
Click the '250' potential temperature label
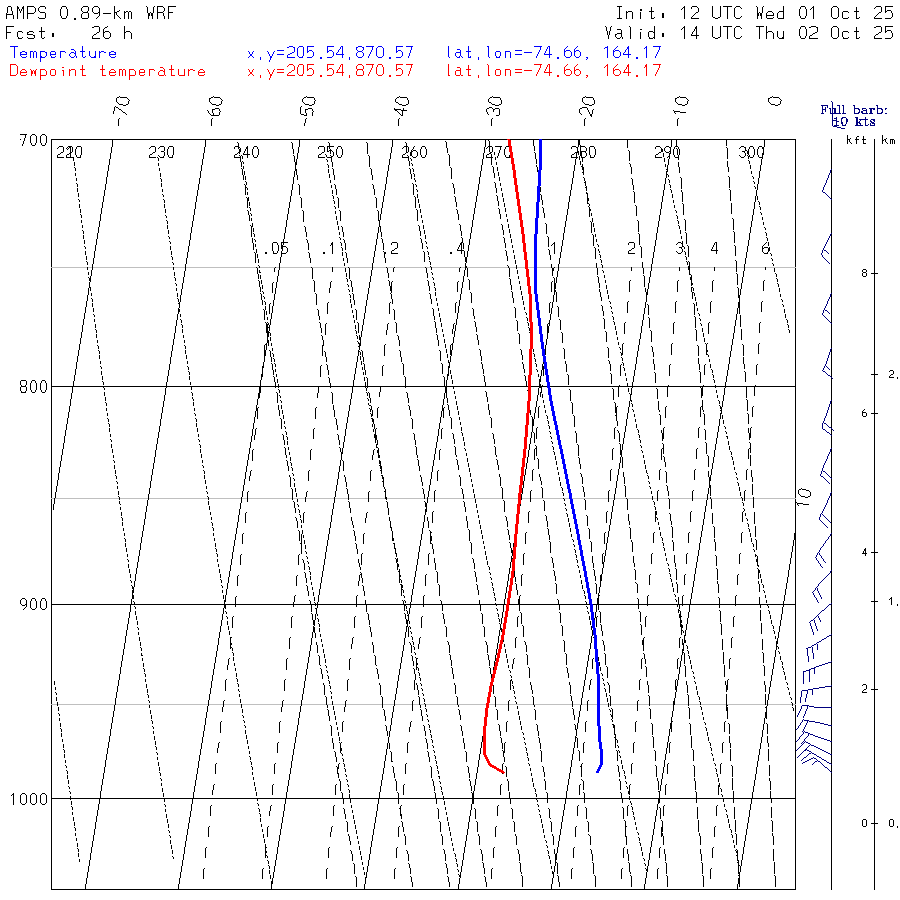point(330,153)
